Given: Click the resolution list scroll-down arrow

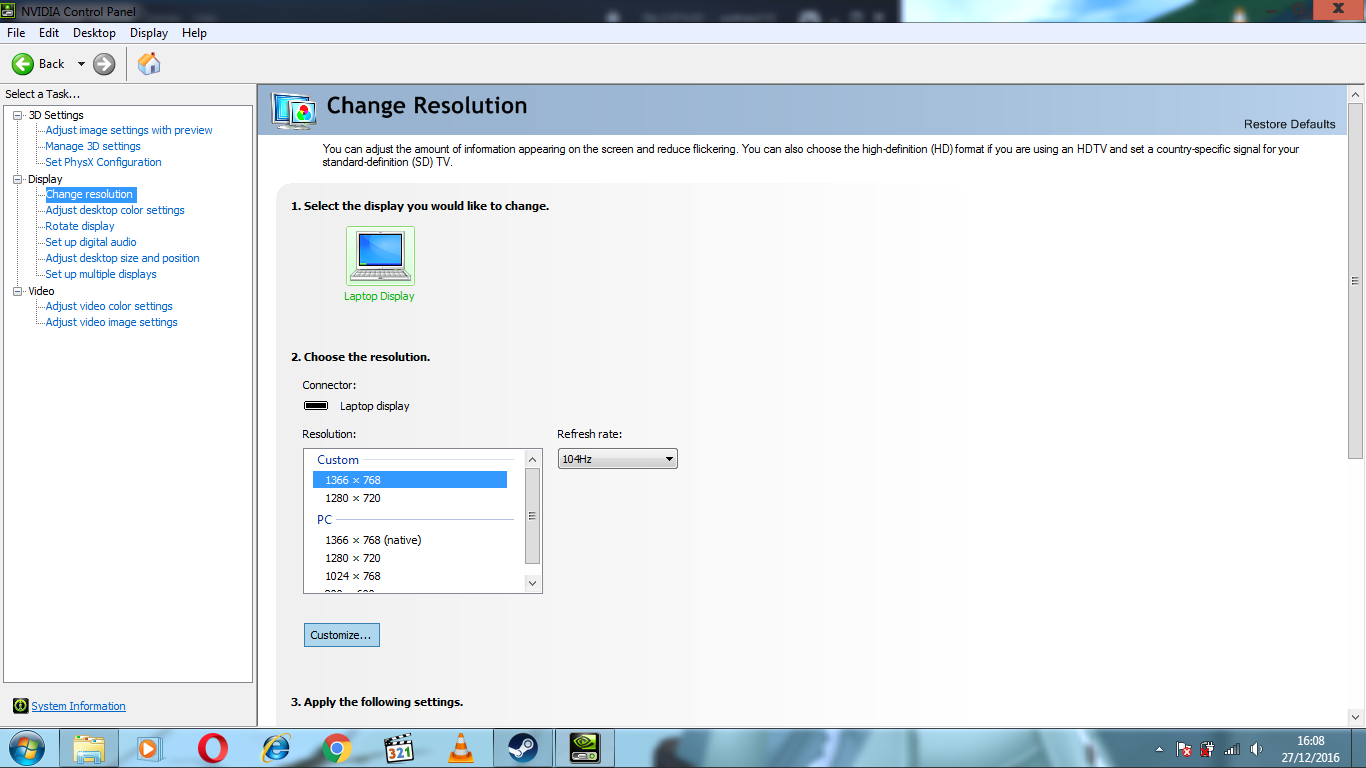Looking at the screenshot, I should [x=532, y=583].
